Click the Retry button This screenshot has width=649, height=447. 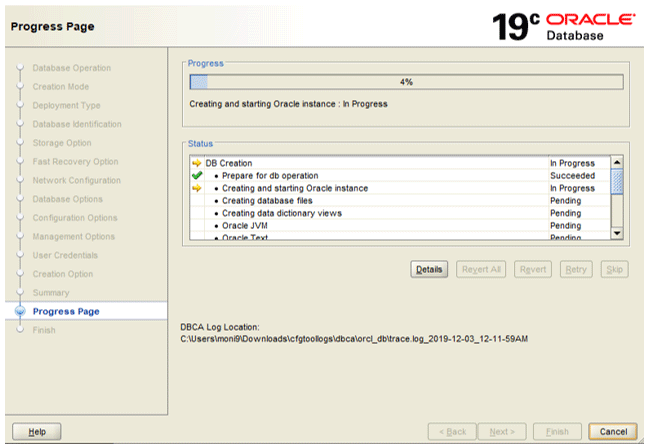pyautogui.click(x=576, y=269)
